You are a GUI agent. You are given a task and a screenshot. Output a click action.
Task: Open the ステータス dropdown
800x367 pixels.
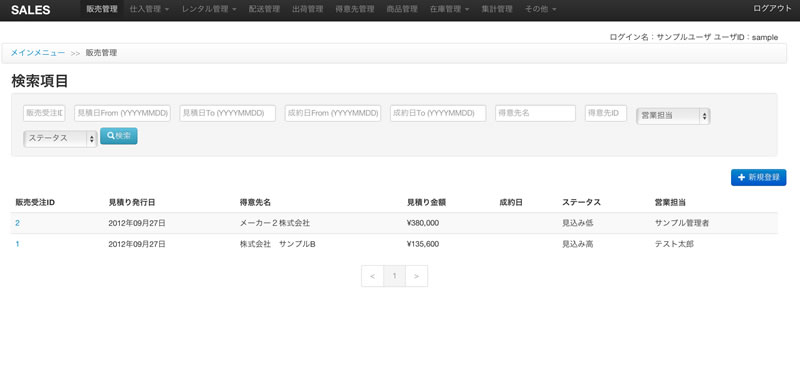click(60, 138)
